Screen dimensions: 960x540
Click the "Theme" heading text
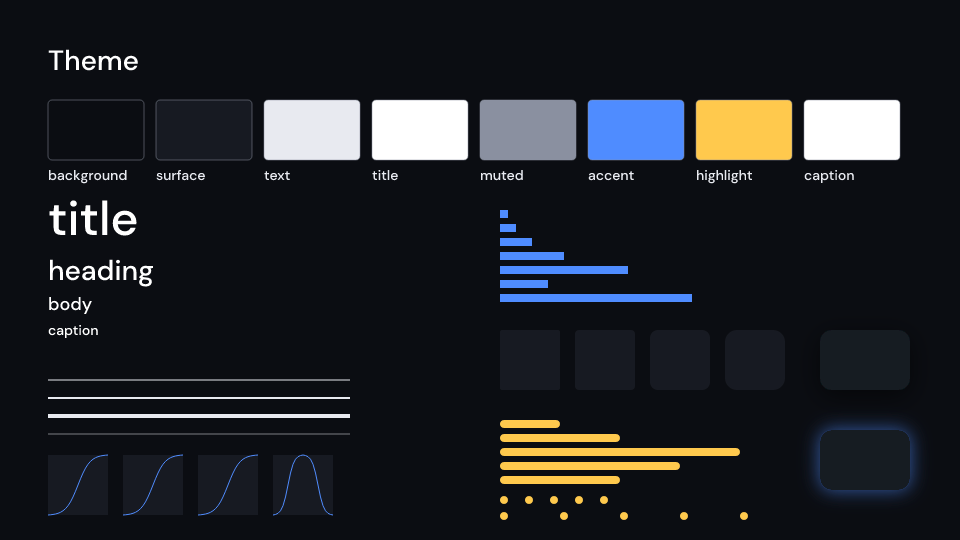(93, 61)
